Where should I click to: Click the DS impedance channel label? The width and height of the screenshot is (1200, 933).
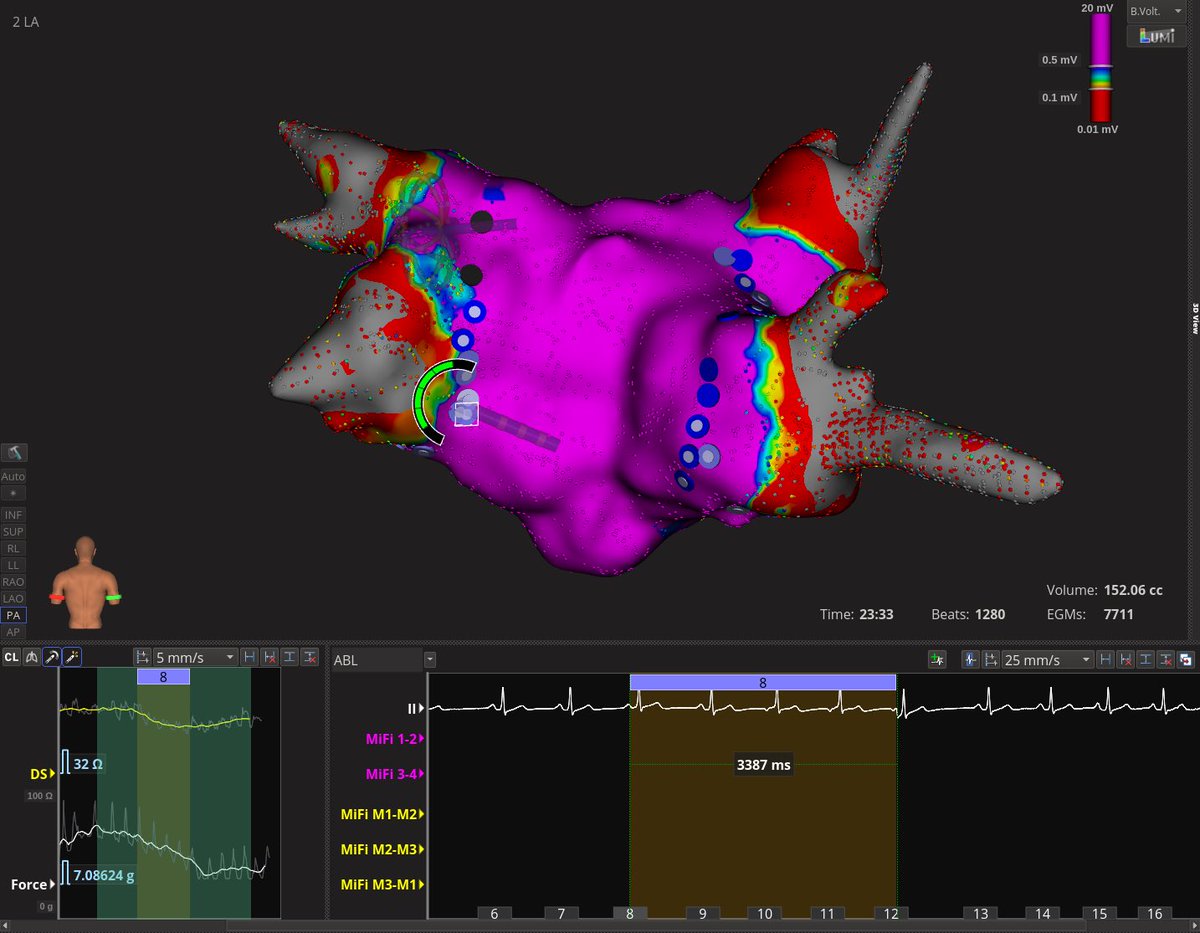tap(41, 774)
